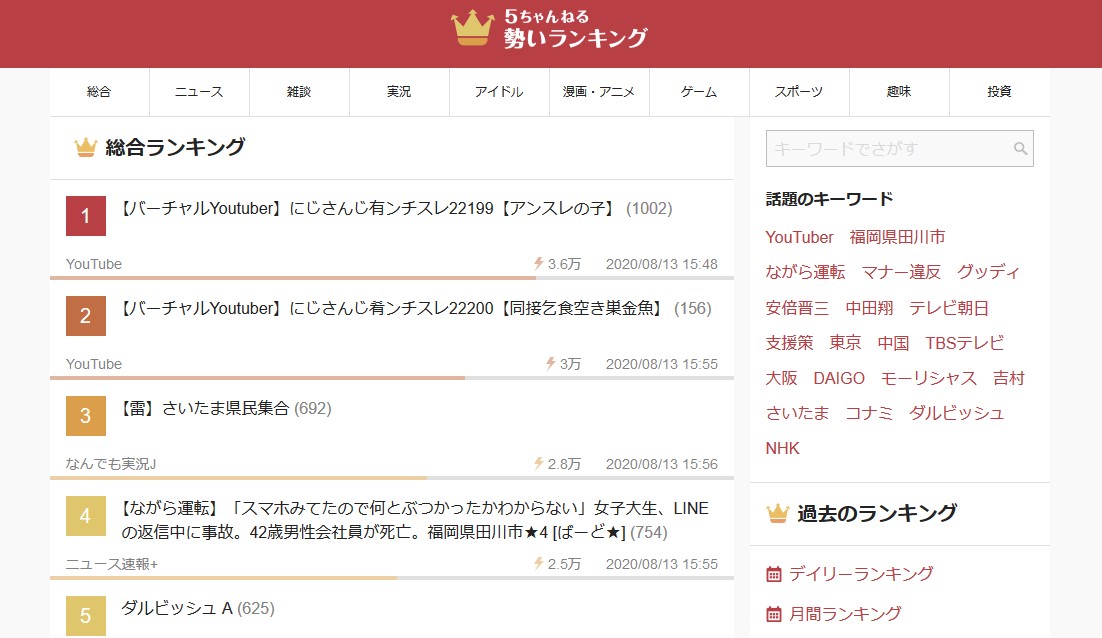Switch to the ニュース tab
Viewport: 1102px width, 638px height.
199,92
